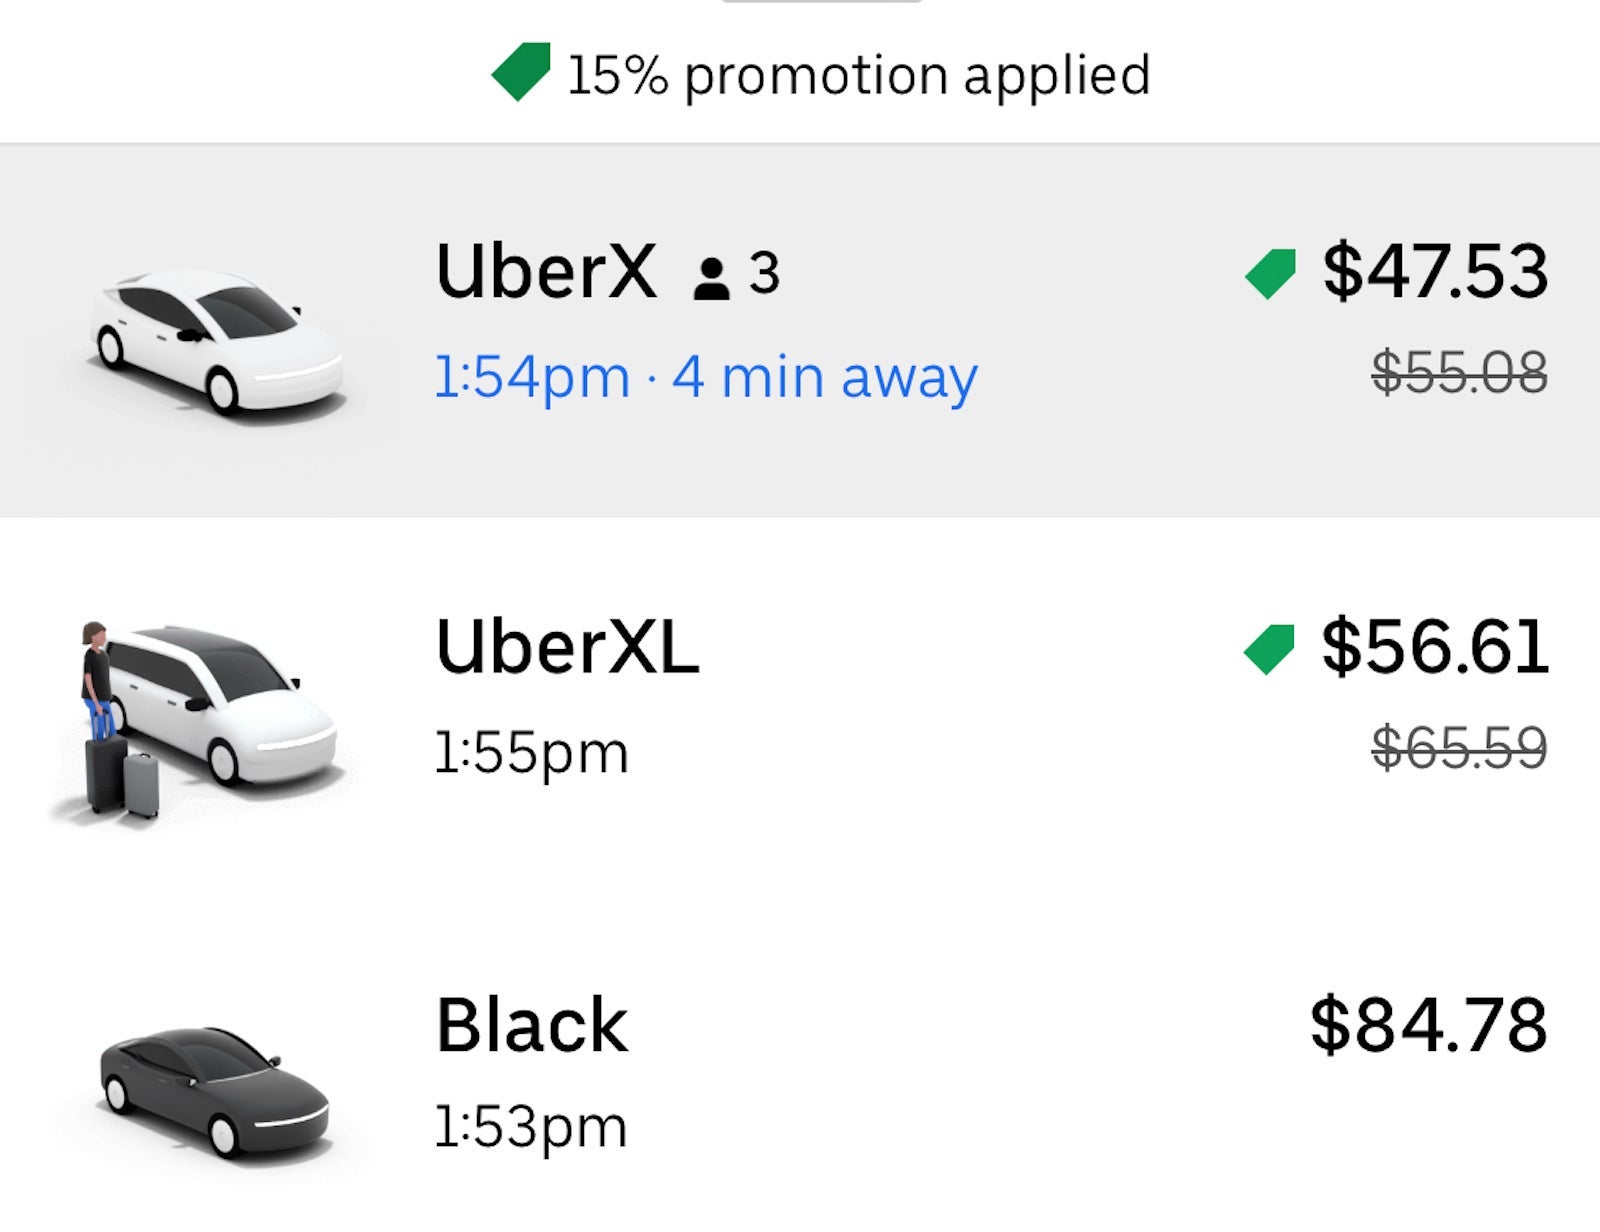The height and width of the screenshot is (1232, 1600).
Task: Select the UberXL ride option
Action: tap(800, 700)
